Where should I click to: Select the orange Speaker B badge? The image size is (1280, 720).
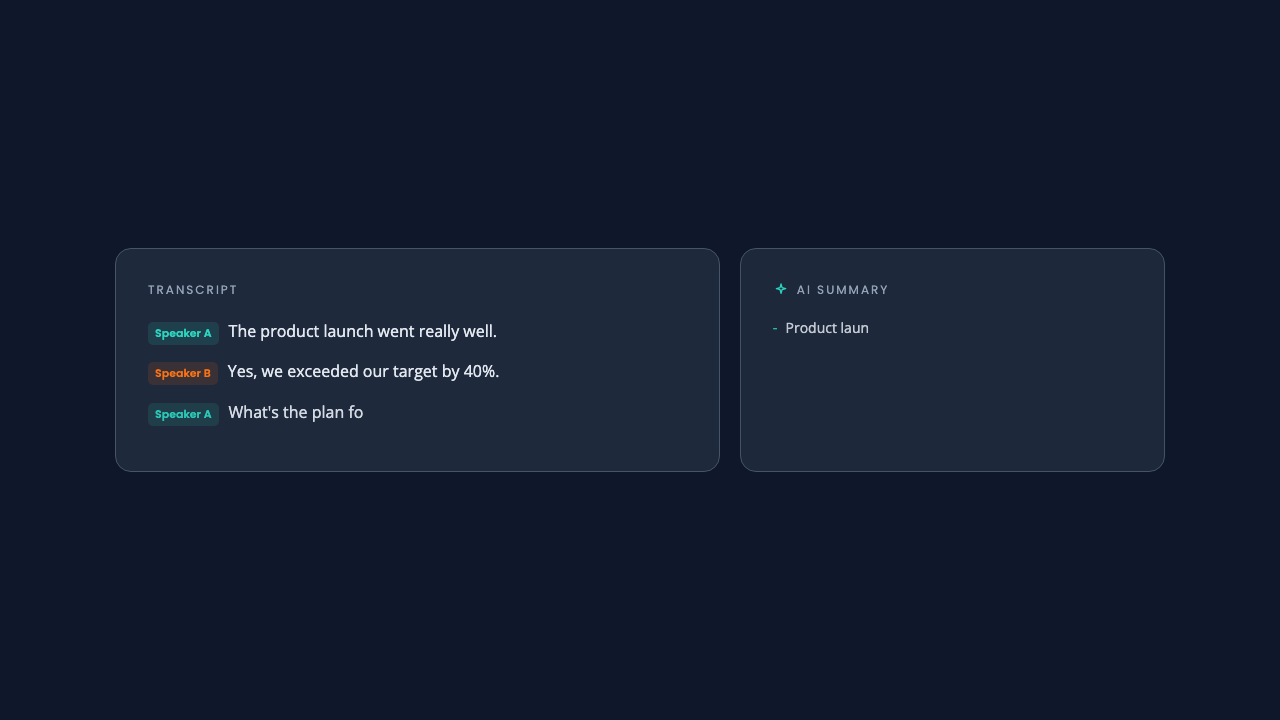pyautogui.click(x=183, y=373)
